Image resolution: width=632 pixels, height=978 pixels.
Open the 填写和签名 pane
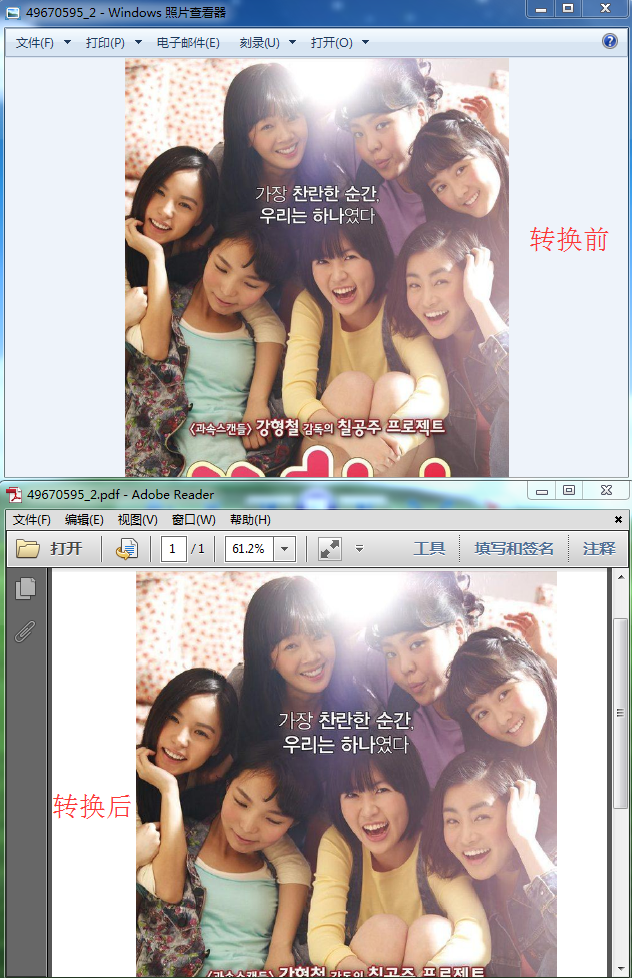514,549
